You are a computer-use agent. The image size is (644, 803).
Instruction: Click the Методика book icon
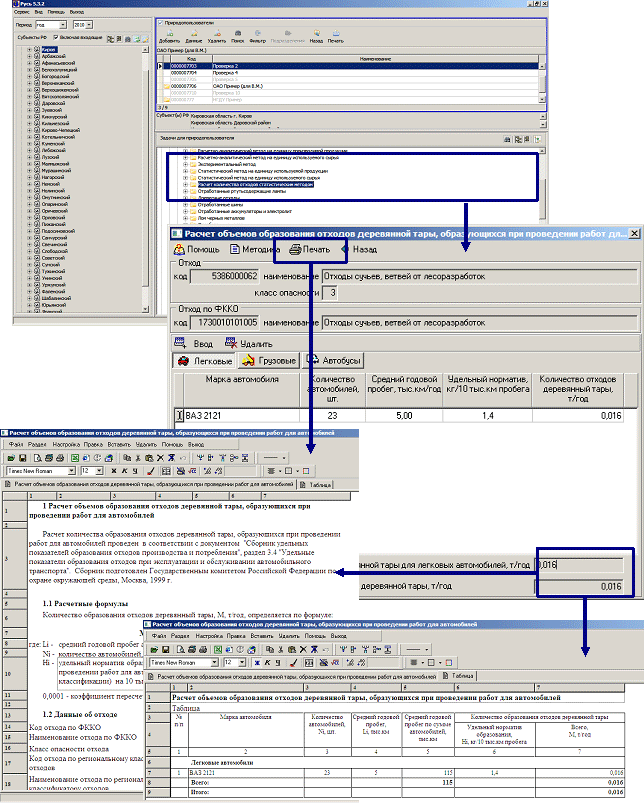coord(251,249)
